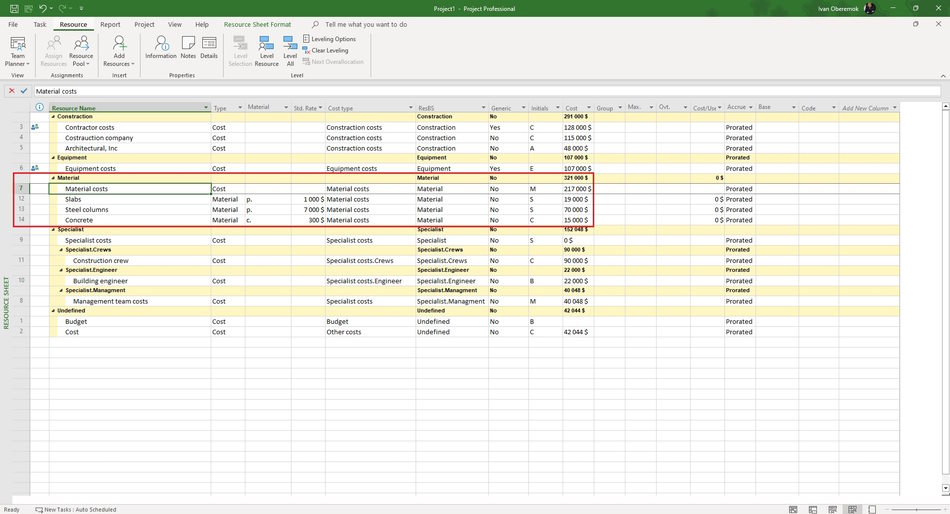The width and height of the screenshot is (950, 514).
Task: Cancel the cell entry with the red X
Action: [x=12, y=91]
